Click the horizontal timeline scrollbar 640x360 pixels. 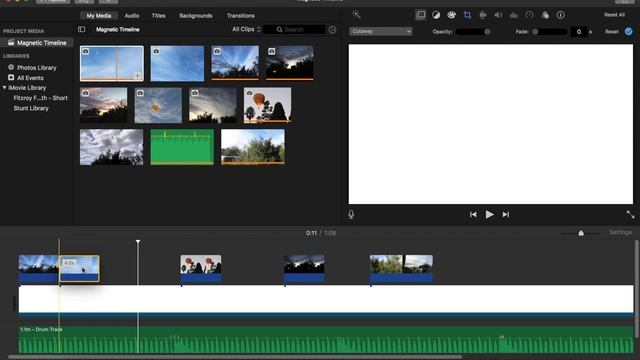(x=235, y=357)
